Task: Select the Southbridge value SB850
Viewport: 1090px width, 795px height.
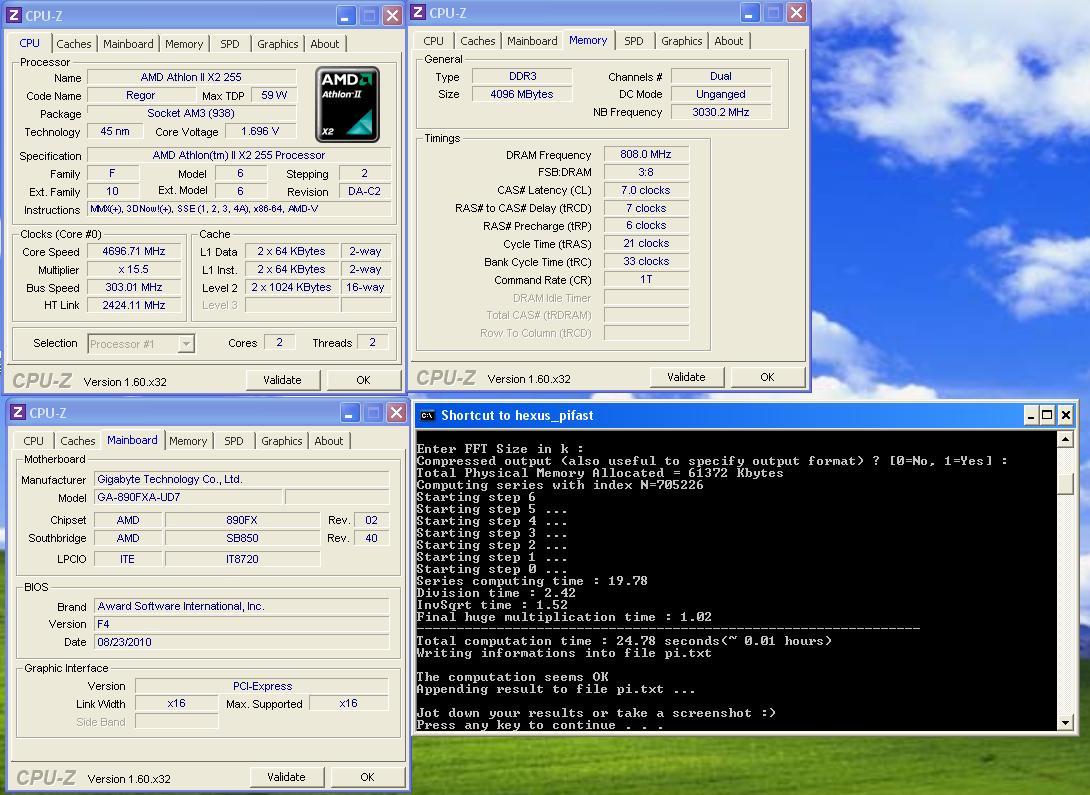Action: pyautogui.click(x=242, y=538)
